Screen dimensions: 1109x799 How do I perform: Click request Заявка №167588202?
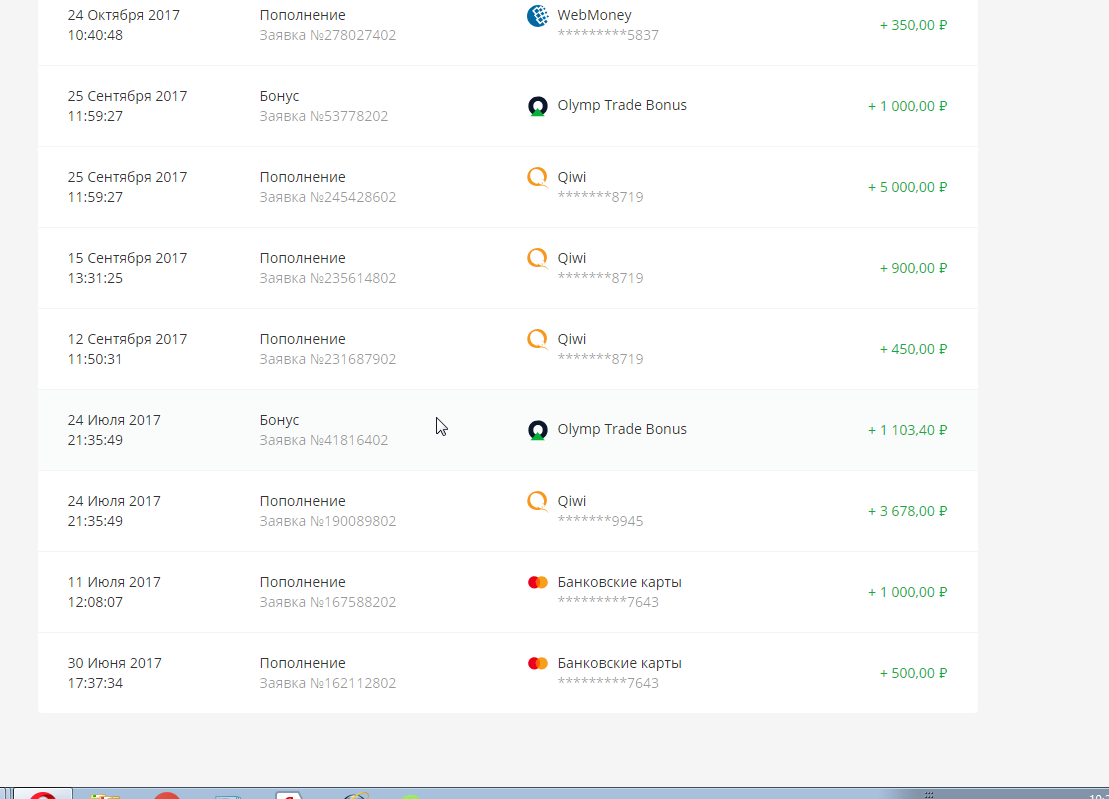[327, 602]
